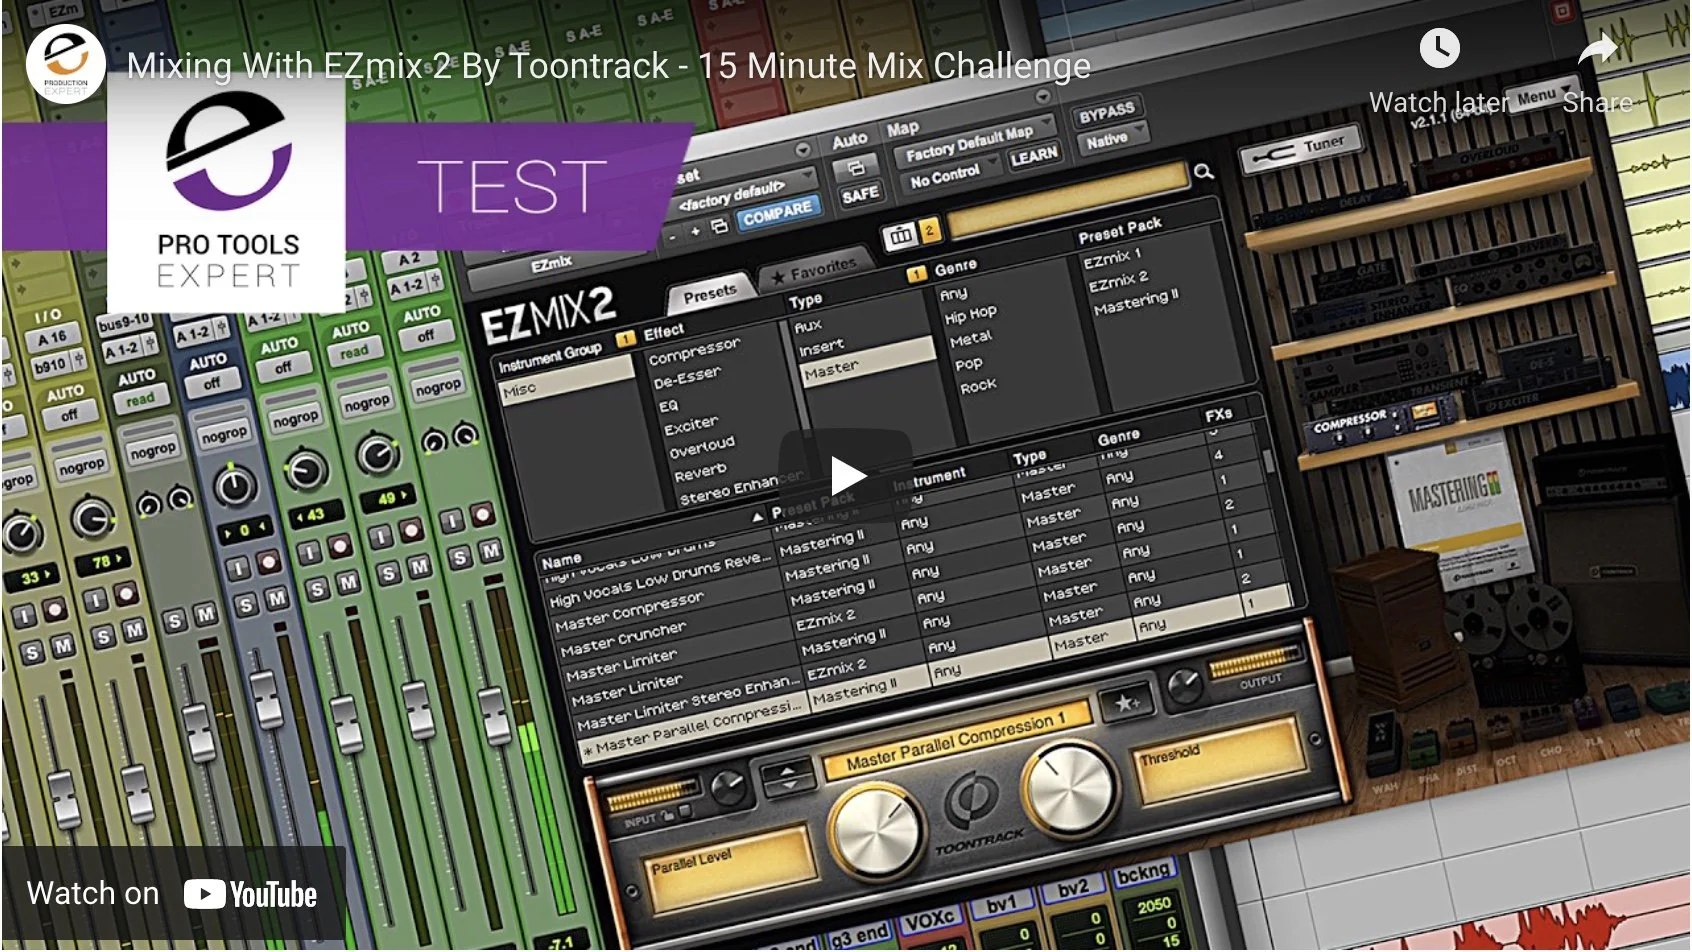Click the Tuner button with tuning fork

[1303, 151]
